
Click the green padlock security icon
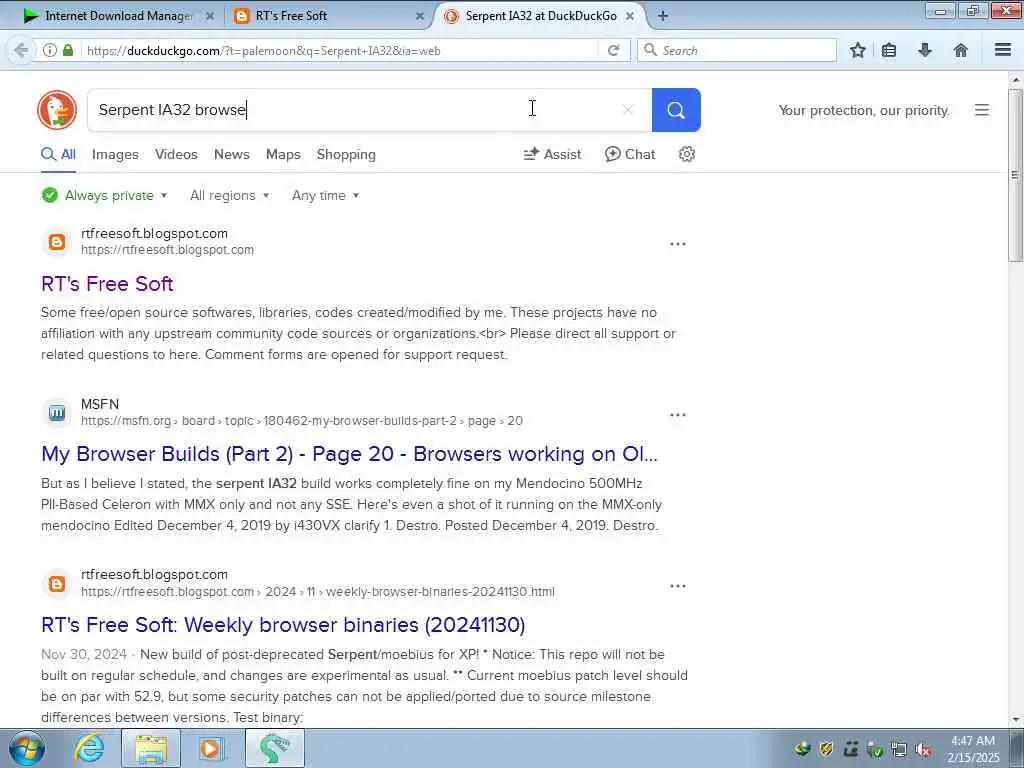click(x=68, y=50)
